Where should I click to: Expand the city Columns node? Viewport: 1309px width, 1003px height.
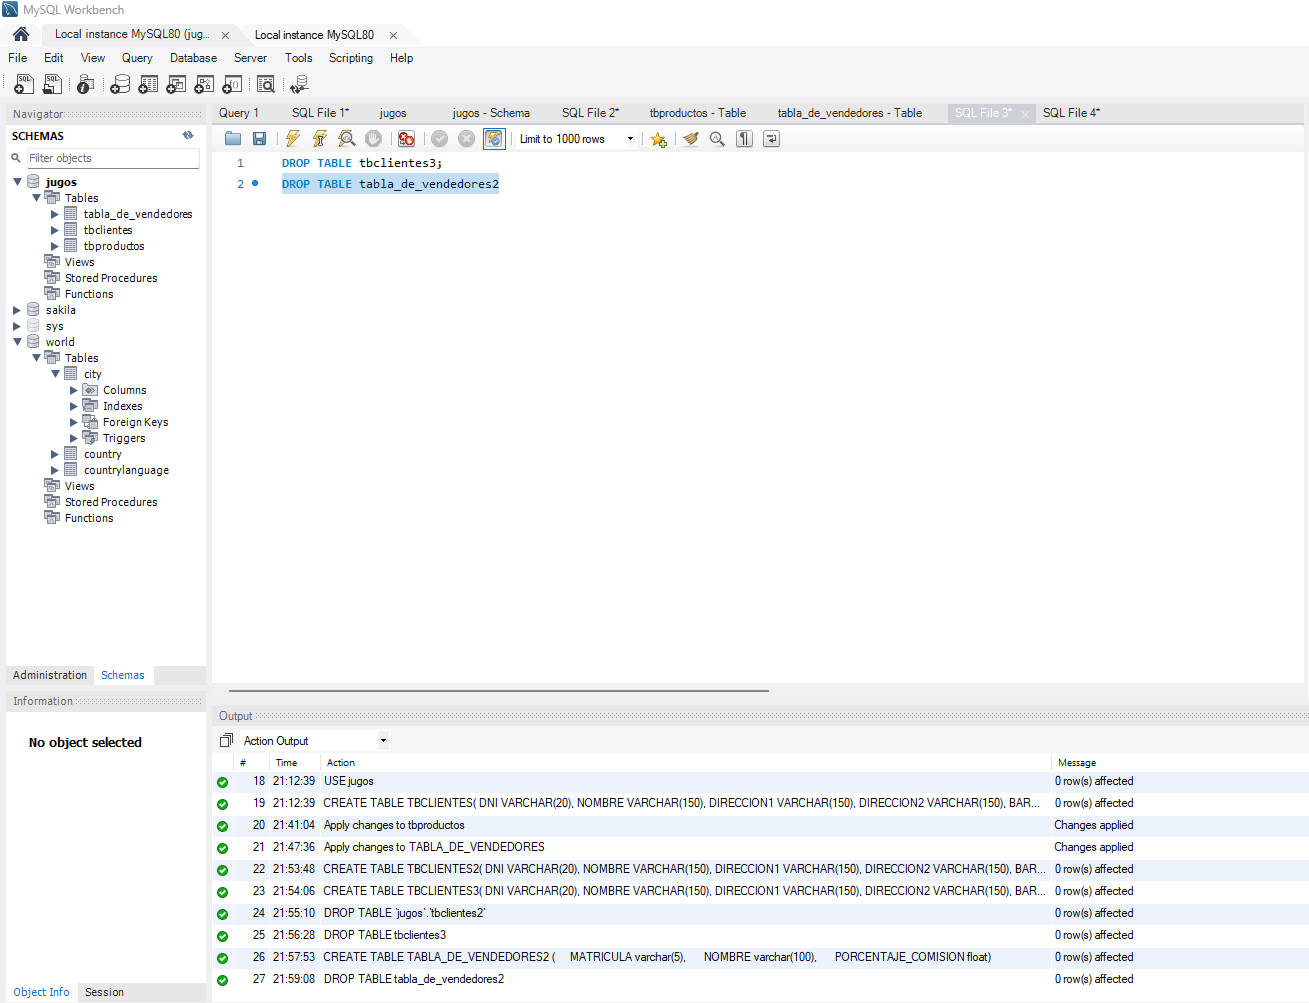[x=74, y=390]
